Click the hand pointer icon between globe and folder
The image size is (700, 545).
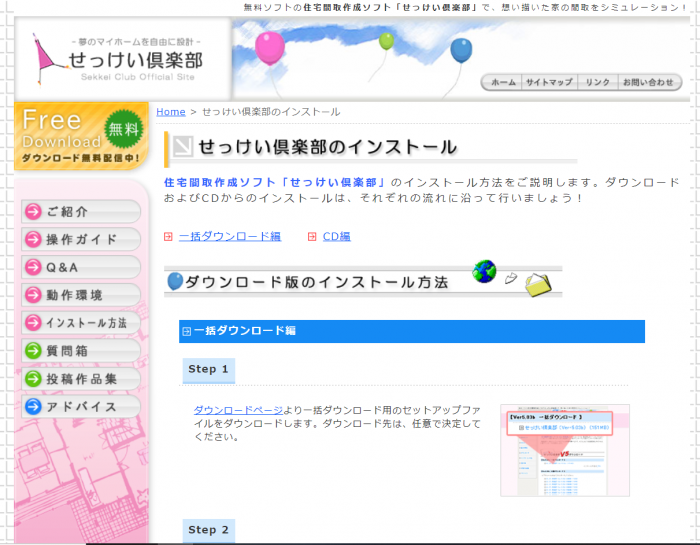[511, 279]
